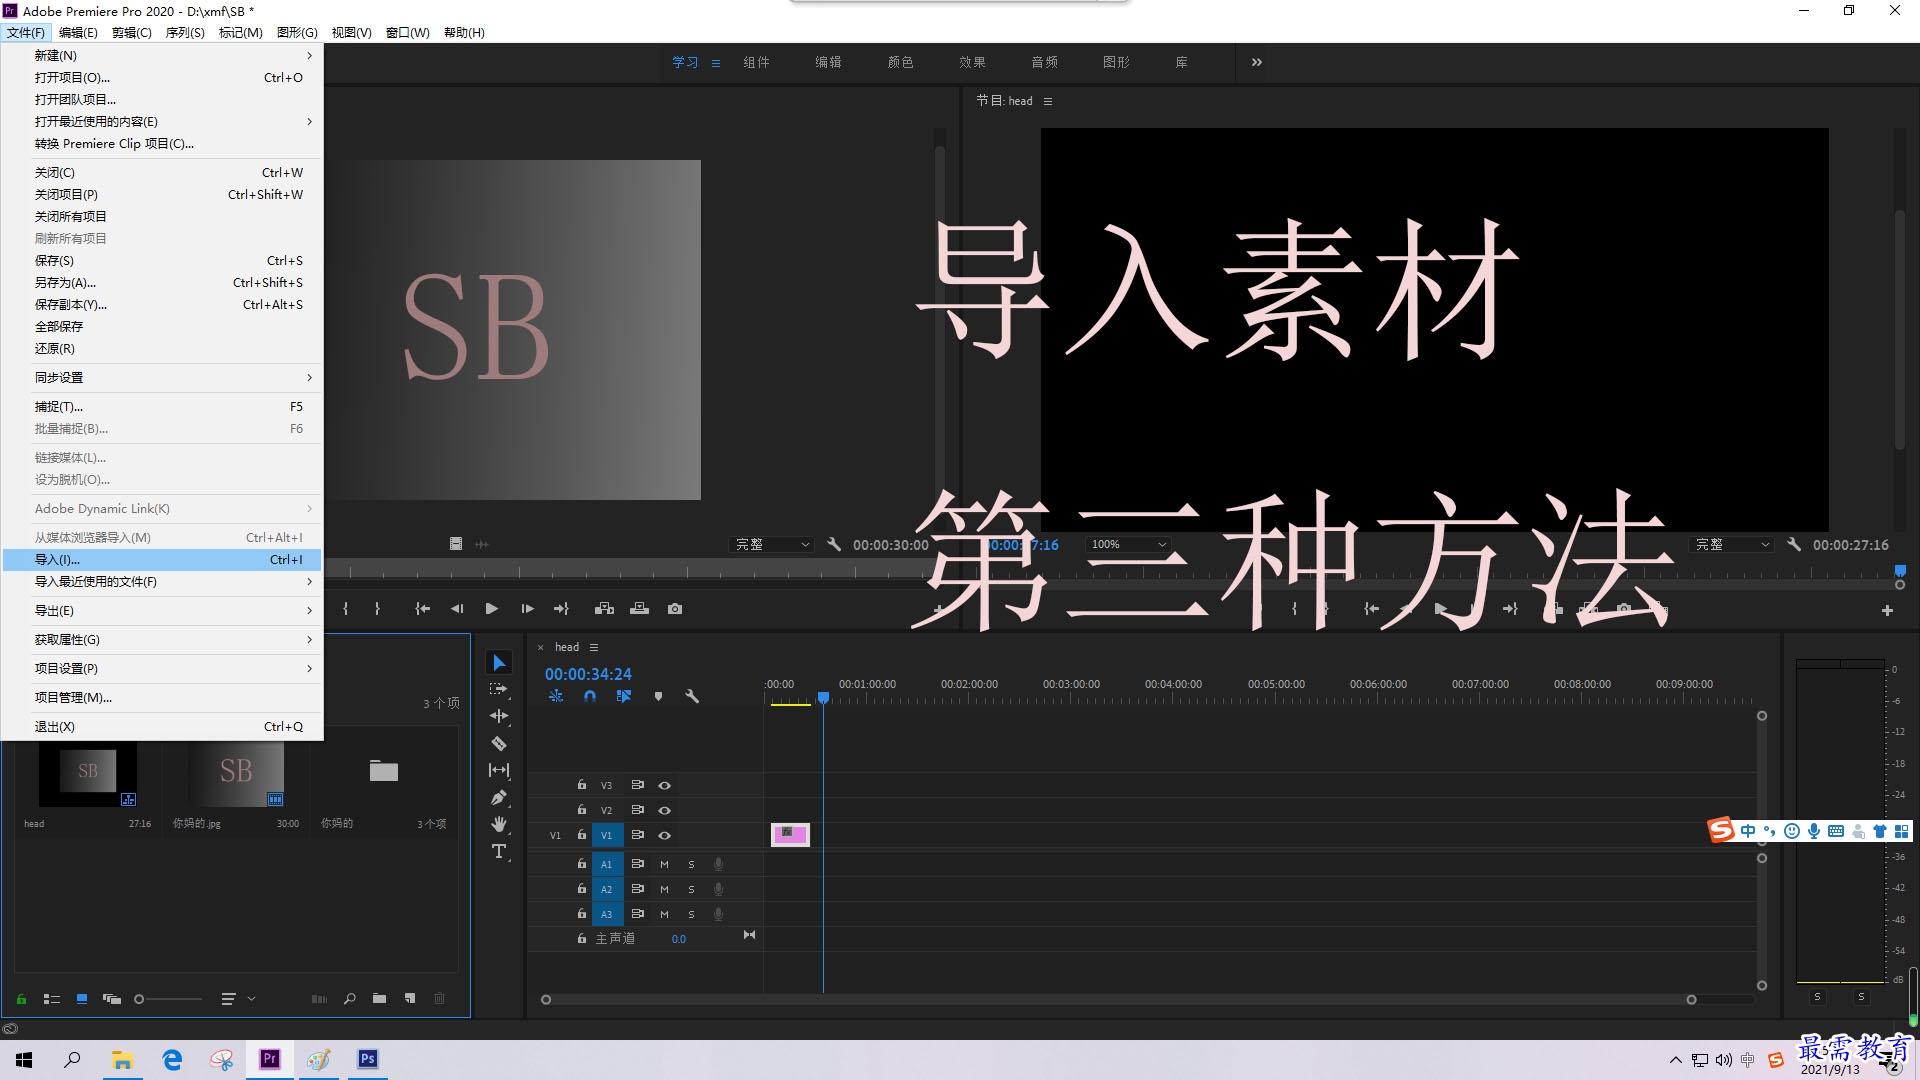Mute audio track A1
This screenshot has height=1080, width=1920.
coord(664,864)
